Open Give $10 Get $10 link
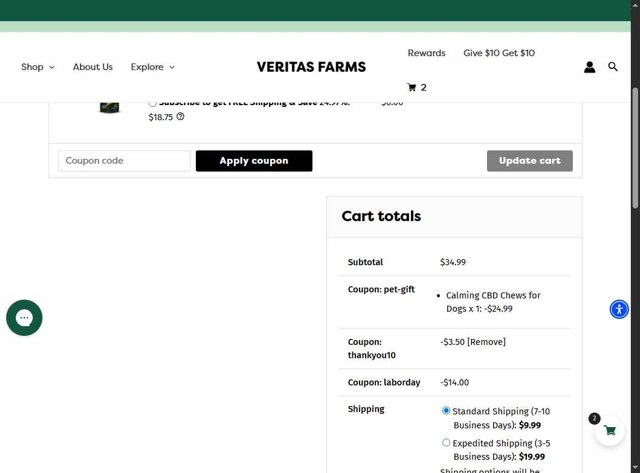Screen dimensions: 640x473 click(499, 53)
